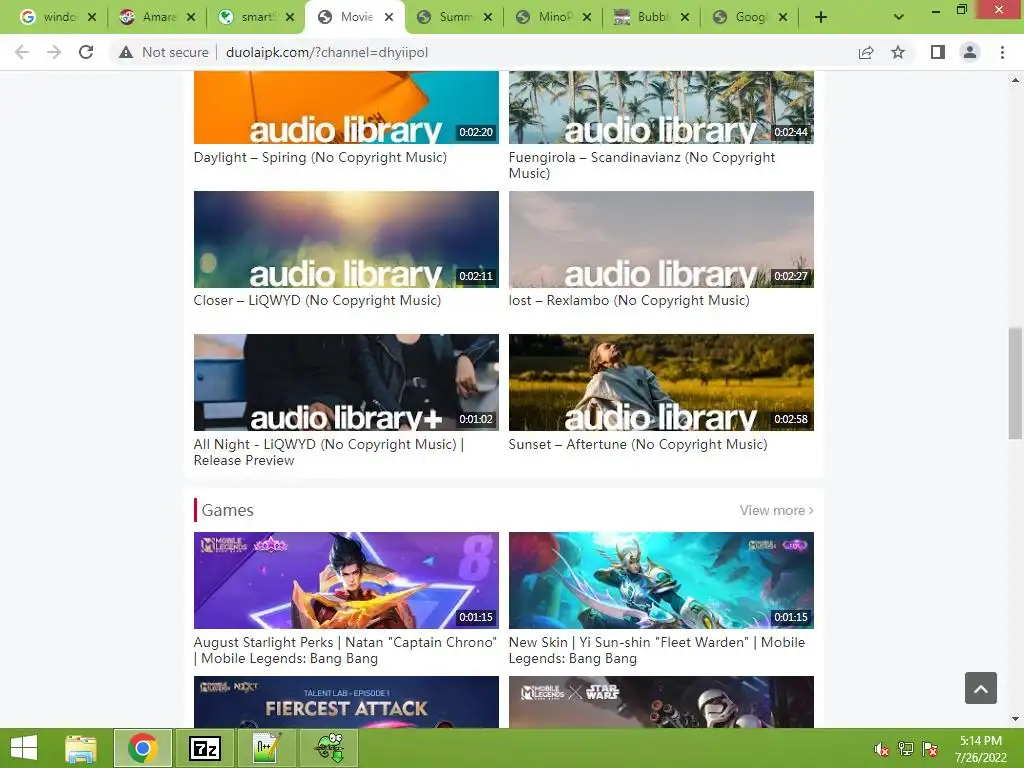Open 'All Night - LiQWYD' Release Preview link
This screenshot has height=768, width=1024.
pyautogui.click(x=328, y=452)
